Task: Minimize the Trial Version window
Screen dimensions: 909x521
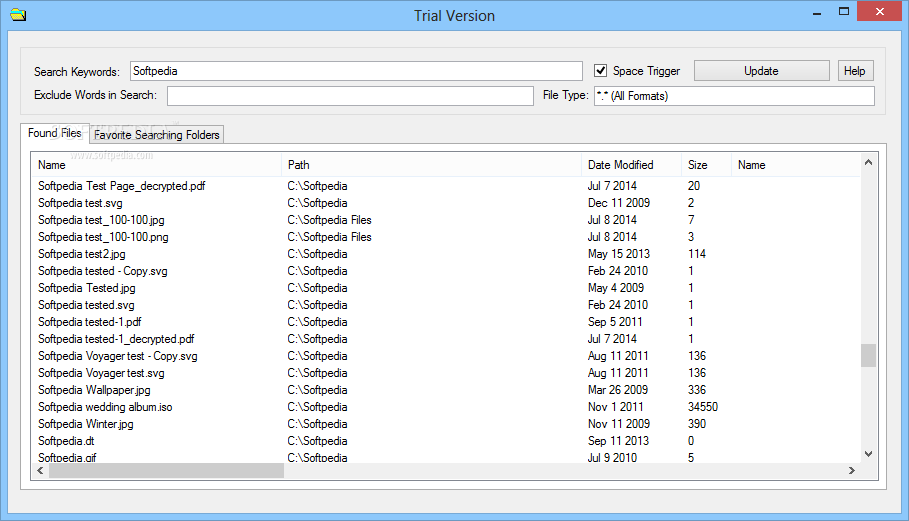Action: pos(817,12)
